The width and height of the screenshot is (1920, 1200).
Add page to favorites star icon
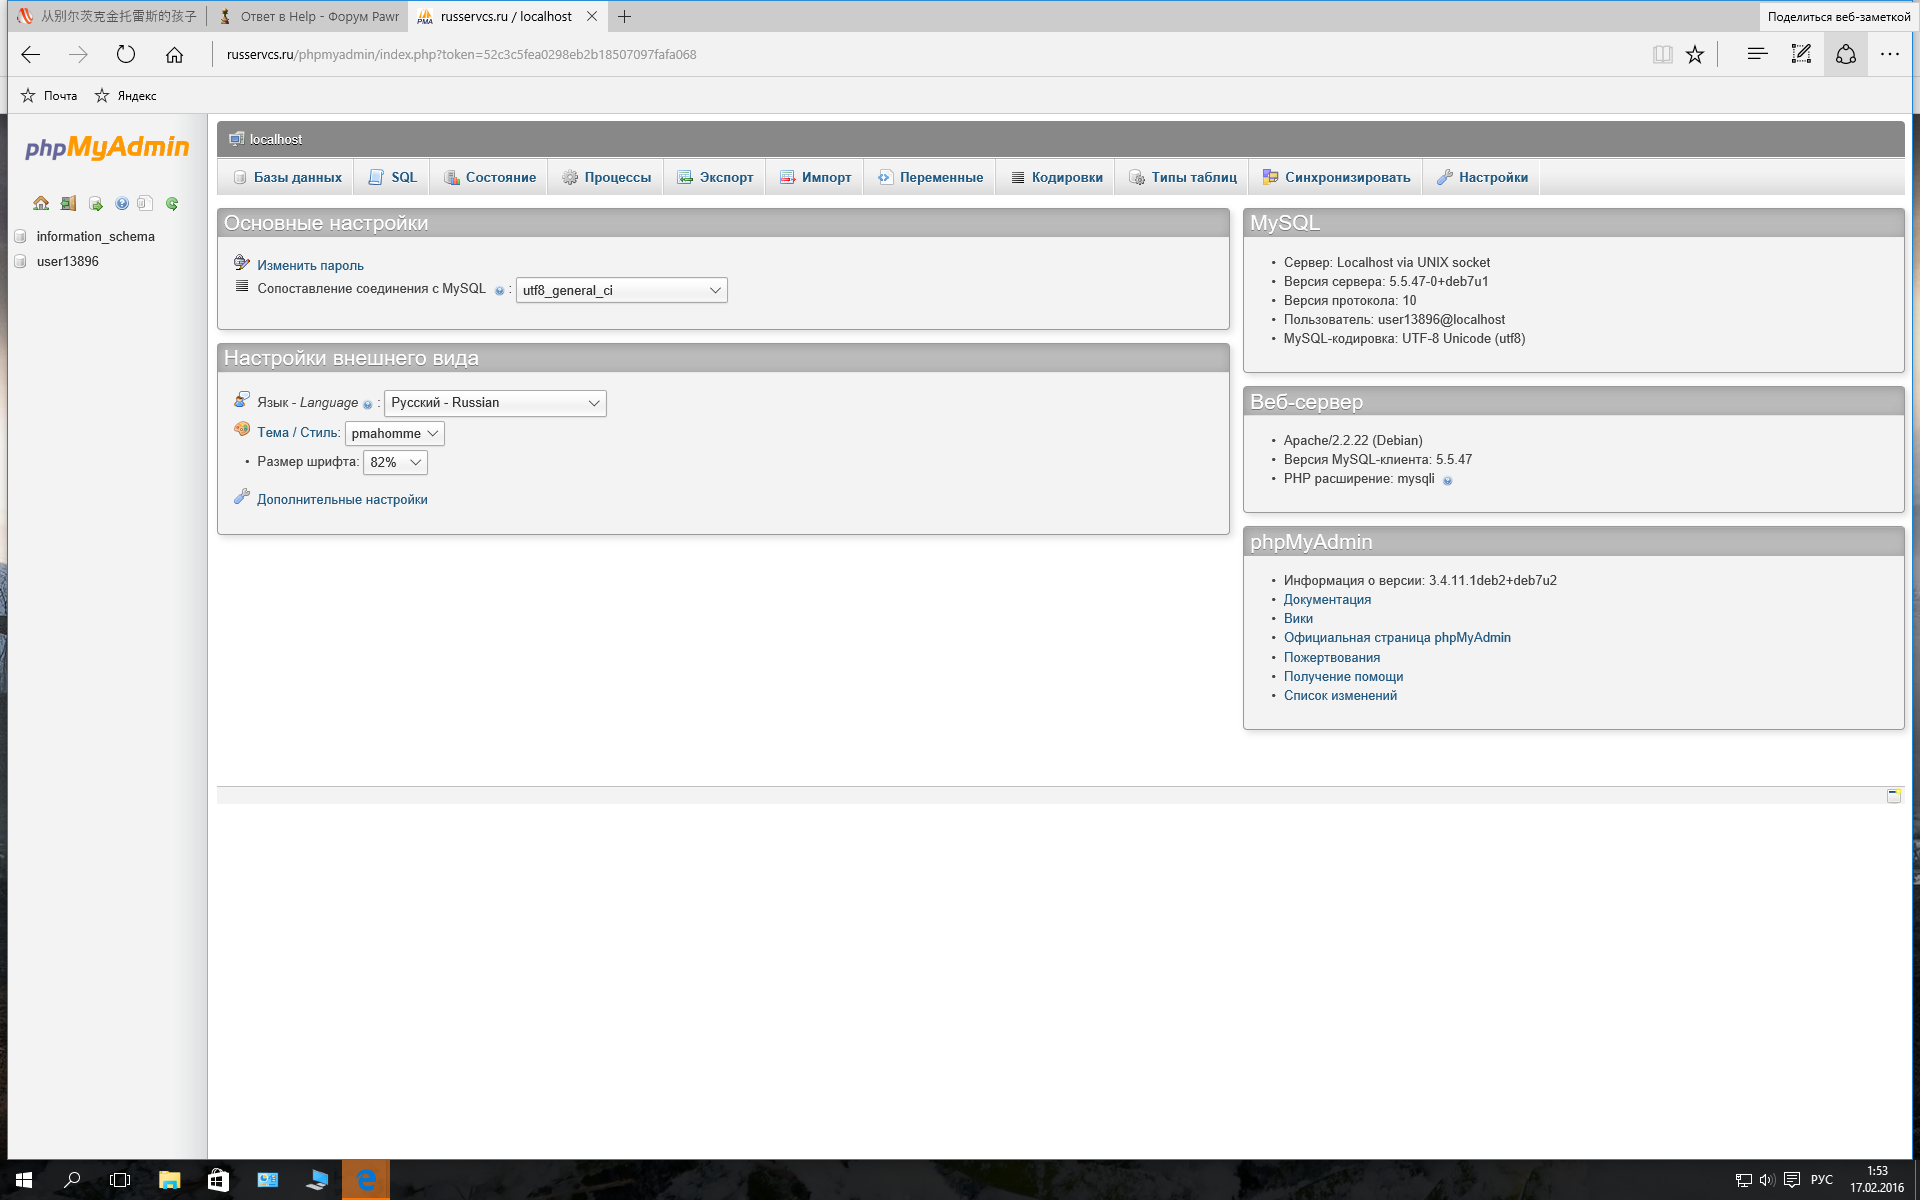pyautogui.click(x=1694, y=55)
